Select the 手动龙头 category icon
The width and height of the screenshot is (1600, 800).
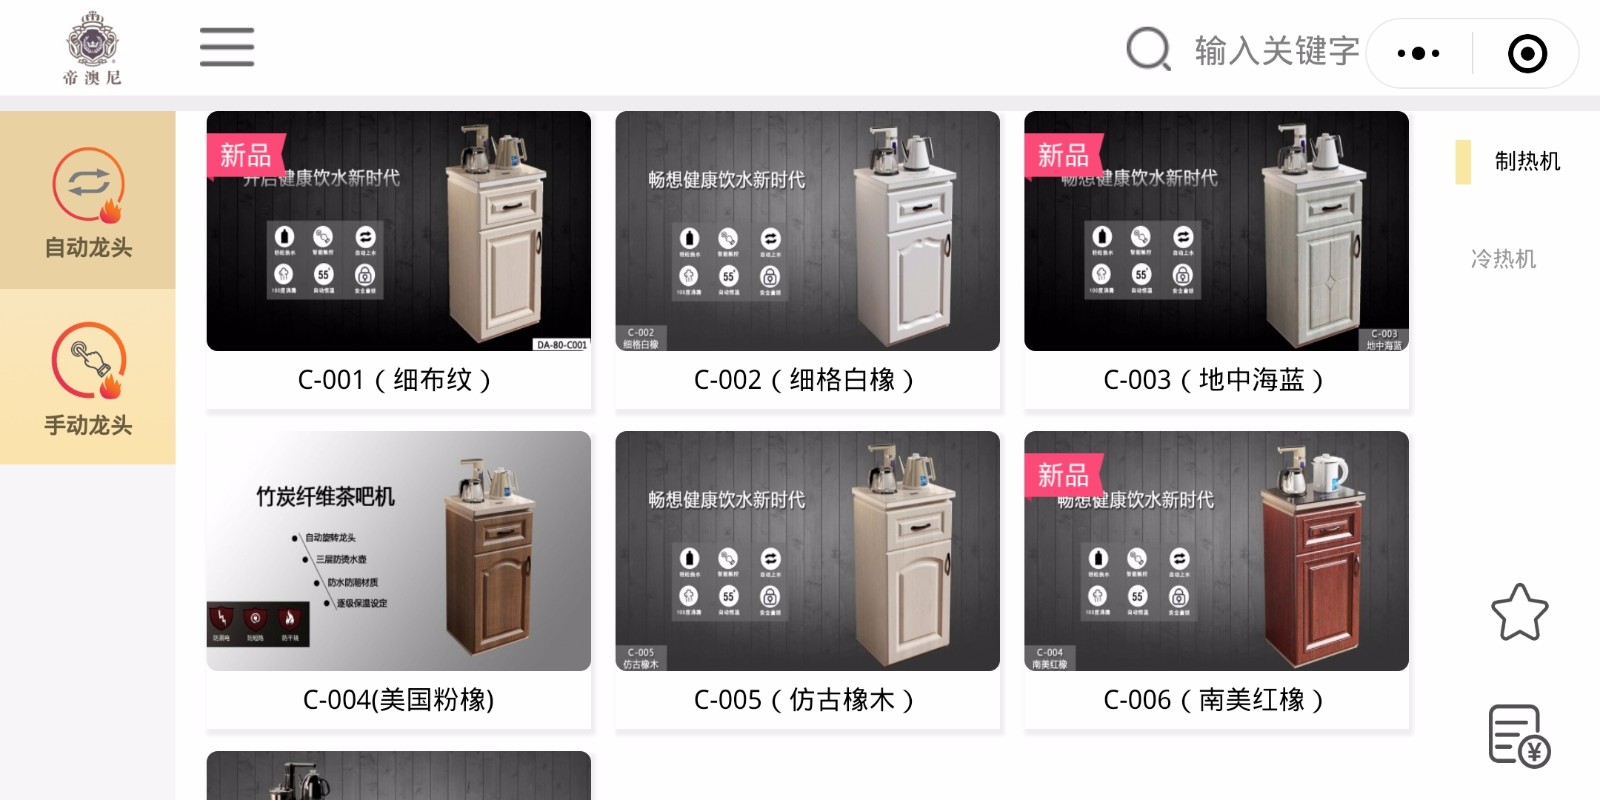pyautogui.click(x=89, y=360)
